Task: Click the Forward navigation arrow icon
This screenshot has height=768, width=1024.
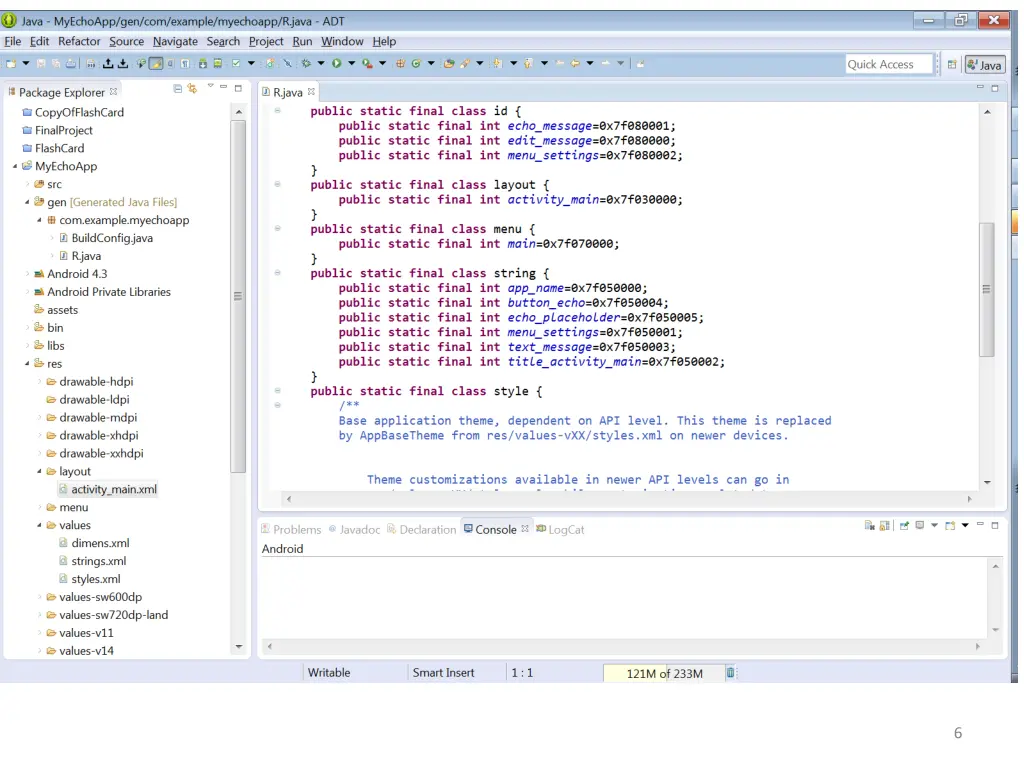Action: coord(606,63)
